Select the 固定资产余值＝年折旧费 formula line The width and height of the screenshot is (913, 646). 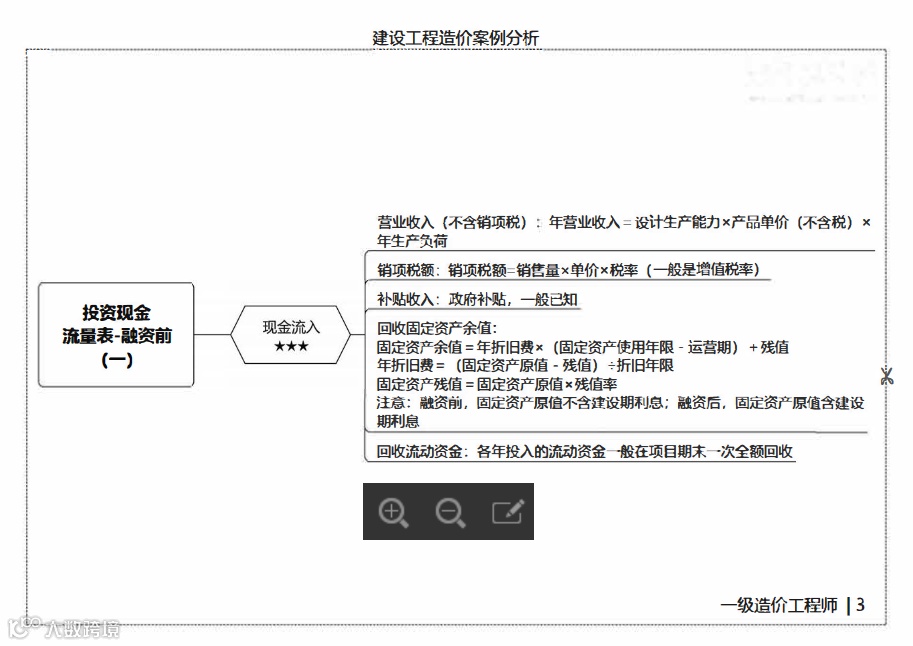point(582,347)
